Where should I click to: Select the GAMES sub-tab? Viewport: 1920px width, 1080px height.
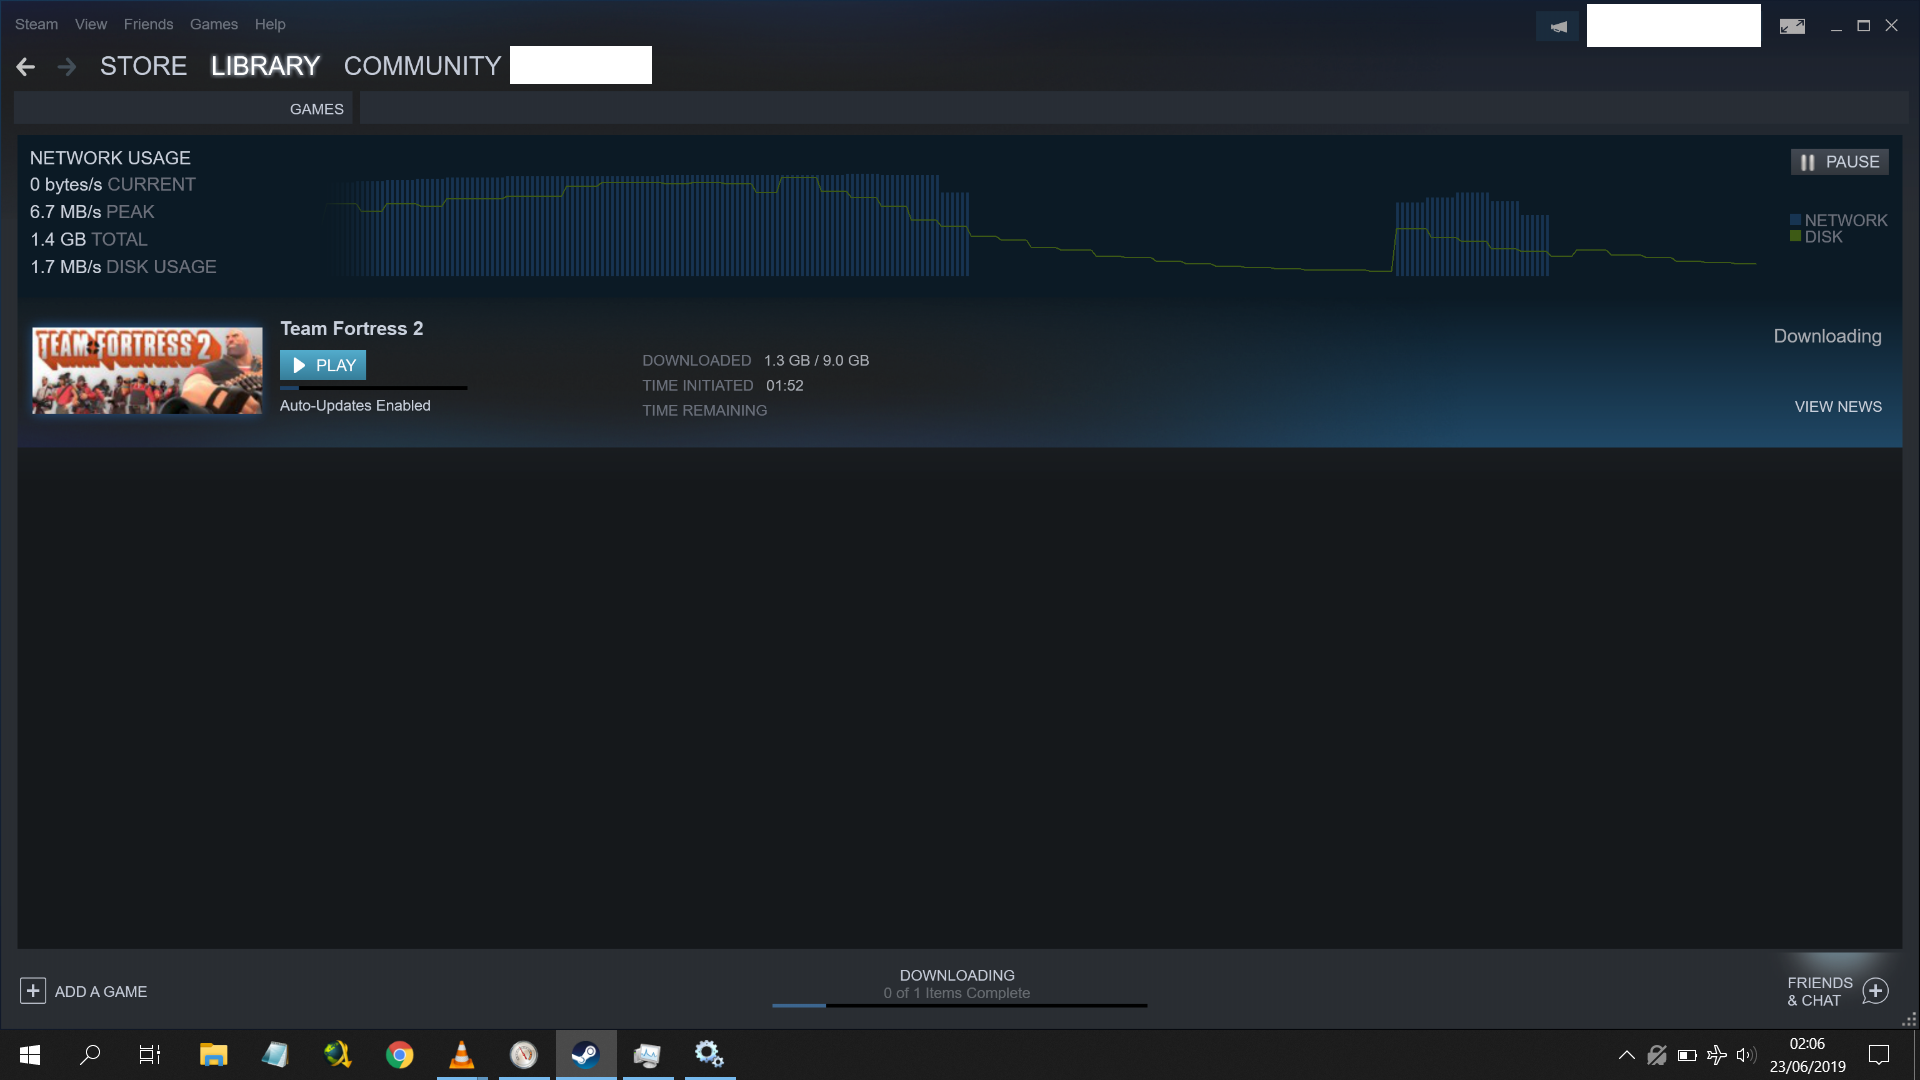click(x=316, y=109)
